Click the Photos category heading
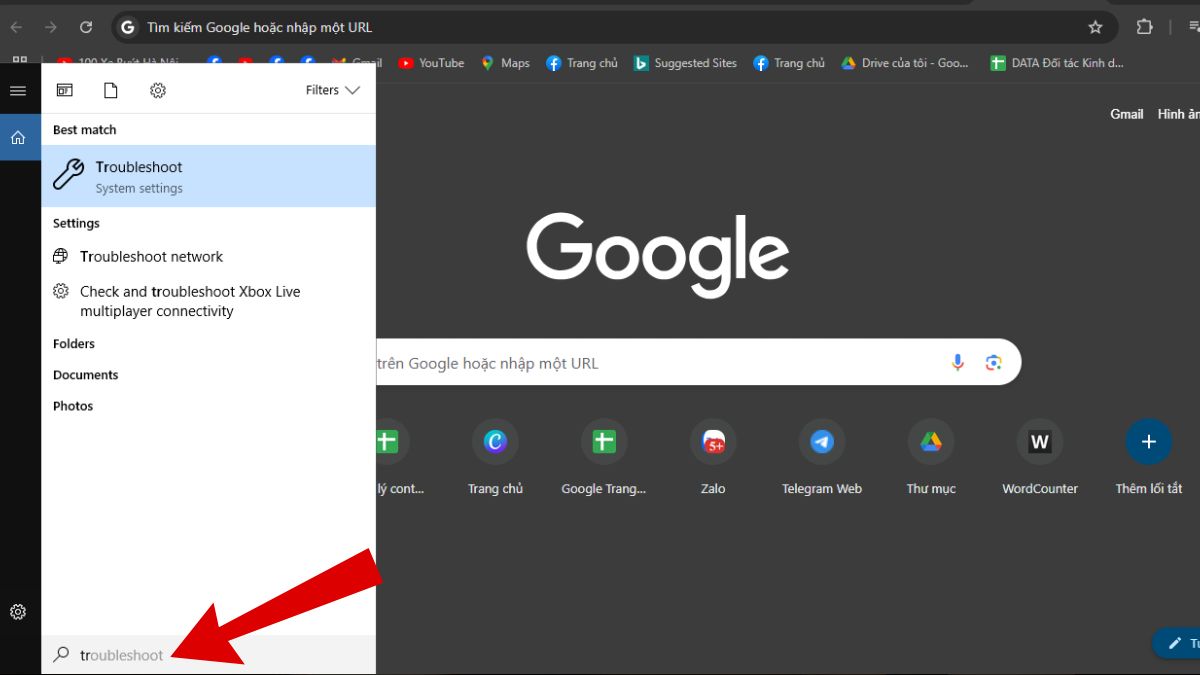This screenshot has height=675, width=1200. (x=73, y=406)
